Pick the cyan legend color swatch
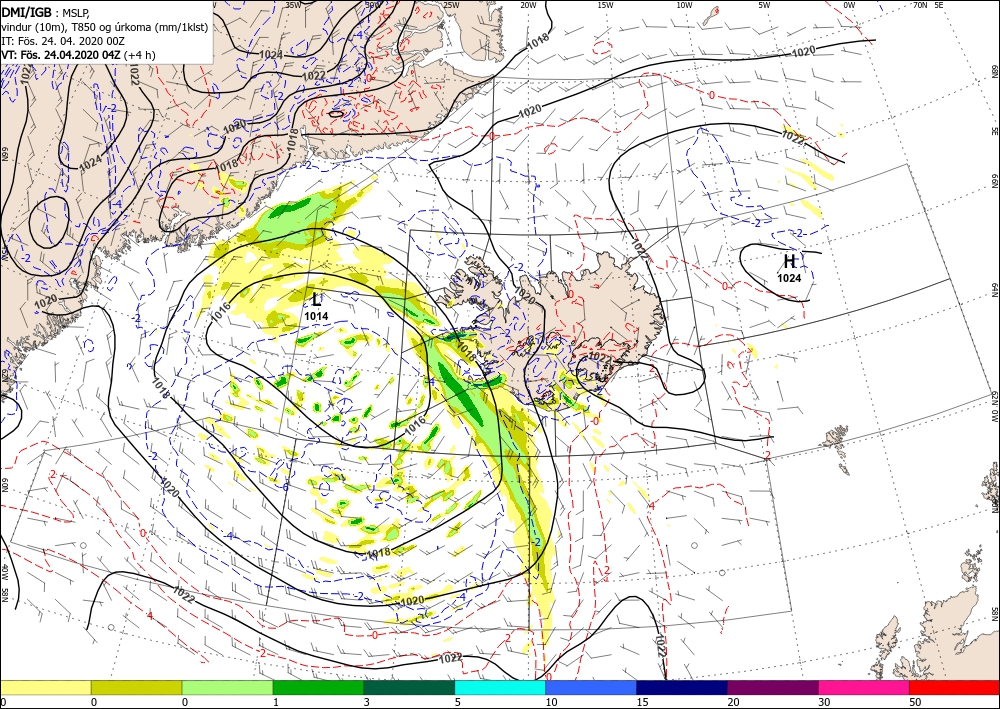This screenshot has height=709, width=1000. [x=500, y=687]
